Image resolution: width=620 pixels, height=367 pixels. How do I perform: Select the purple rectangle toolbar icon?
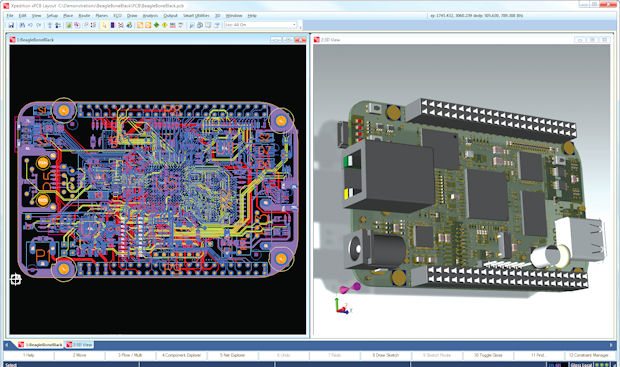click(x=112, y=25)
